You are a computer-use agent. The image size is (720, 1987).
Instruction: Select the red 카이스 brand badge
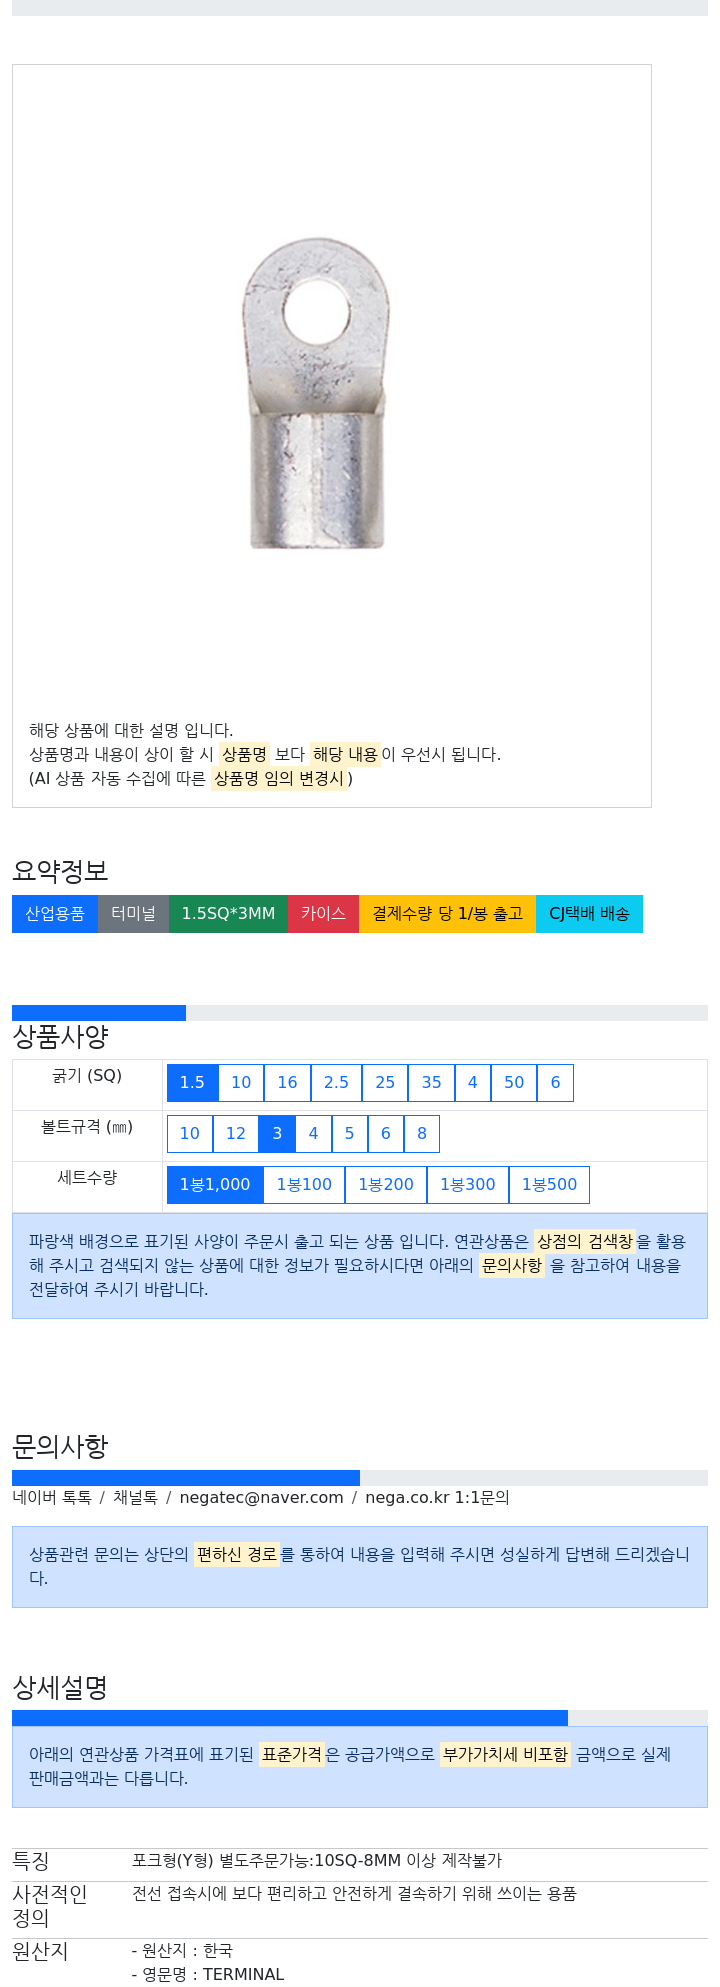point(323,914)
